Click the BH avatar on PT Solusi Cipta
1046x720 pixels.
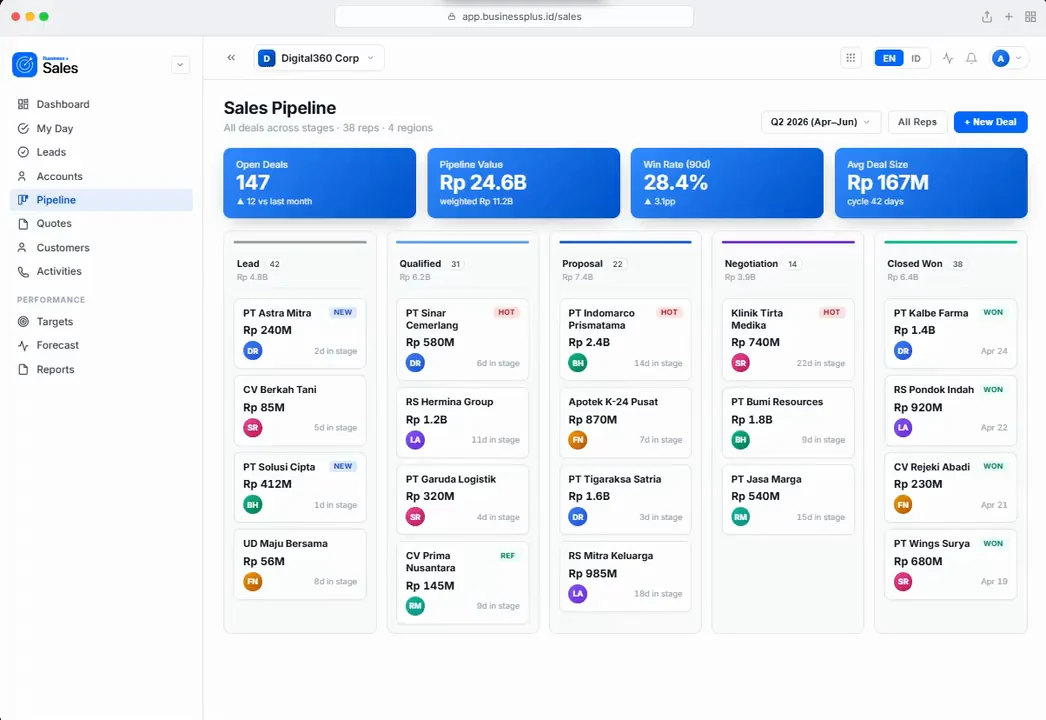tap(252, 505)
